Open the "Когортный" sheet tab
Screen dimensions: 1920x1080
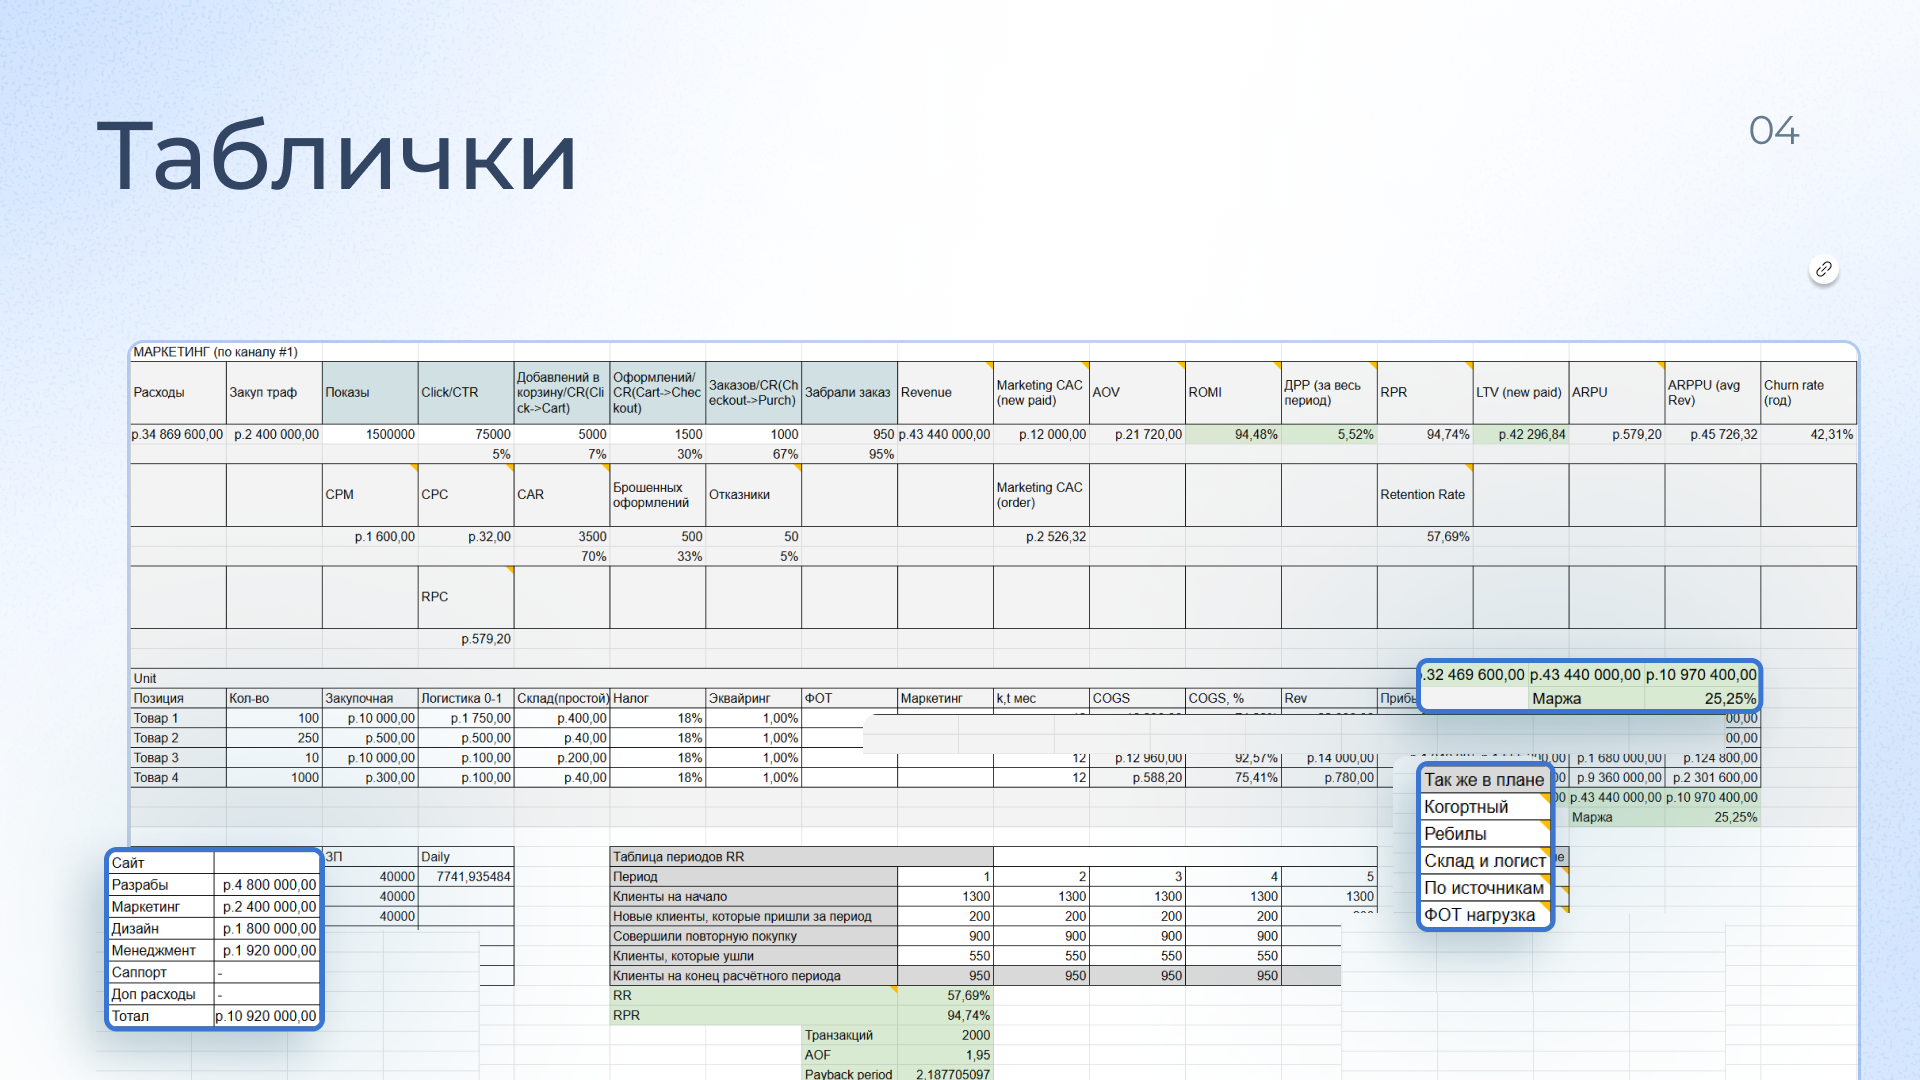(1484, 807)
